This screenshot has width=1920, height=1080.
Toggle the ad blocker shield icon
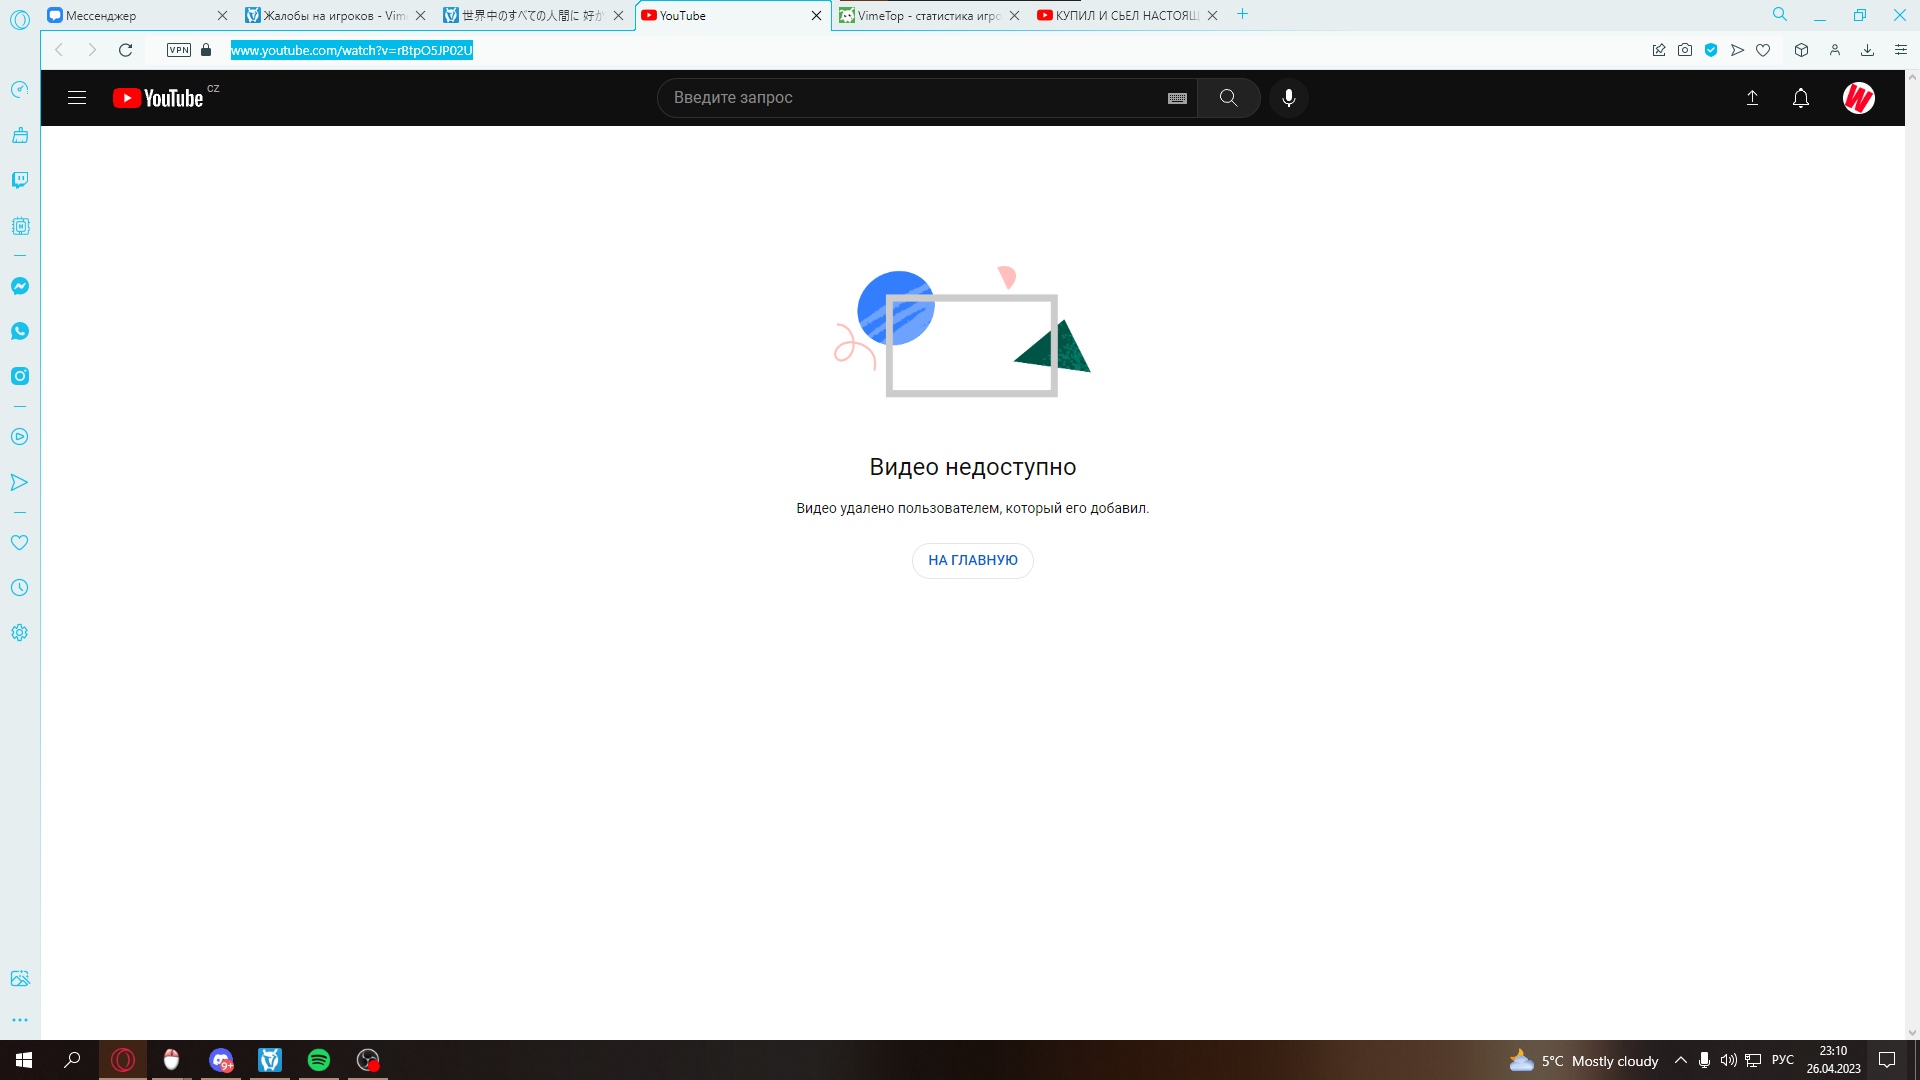[1711, 50]
